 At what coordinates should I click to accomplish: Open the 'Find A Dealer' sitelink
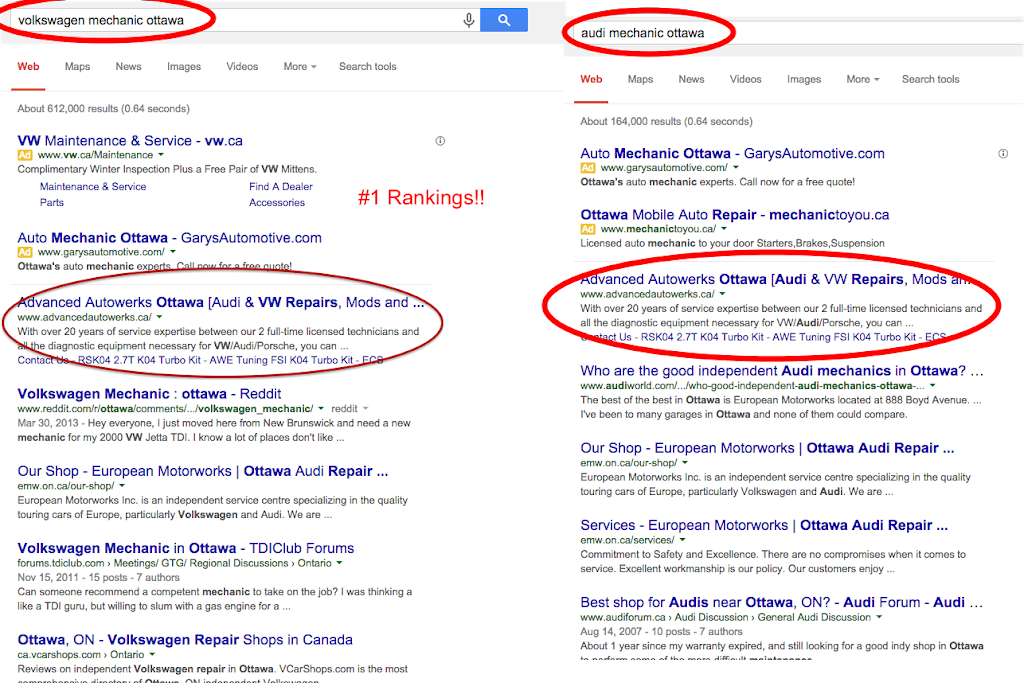(281, 187)
